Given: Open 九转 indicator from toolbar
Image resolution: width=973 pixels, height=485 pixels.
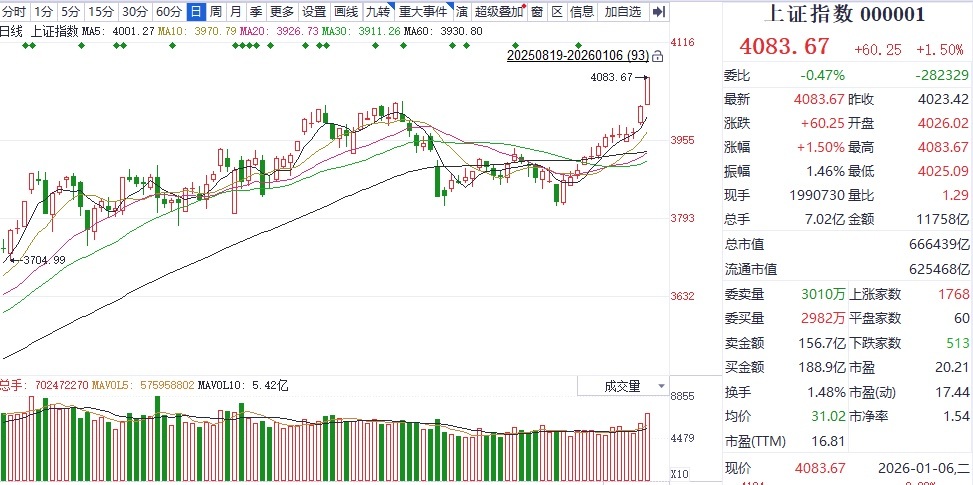Looking at the screenshot, I should pyautogui.click(x=376, y=12).
